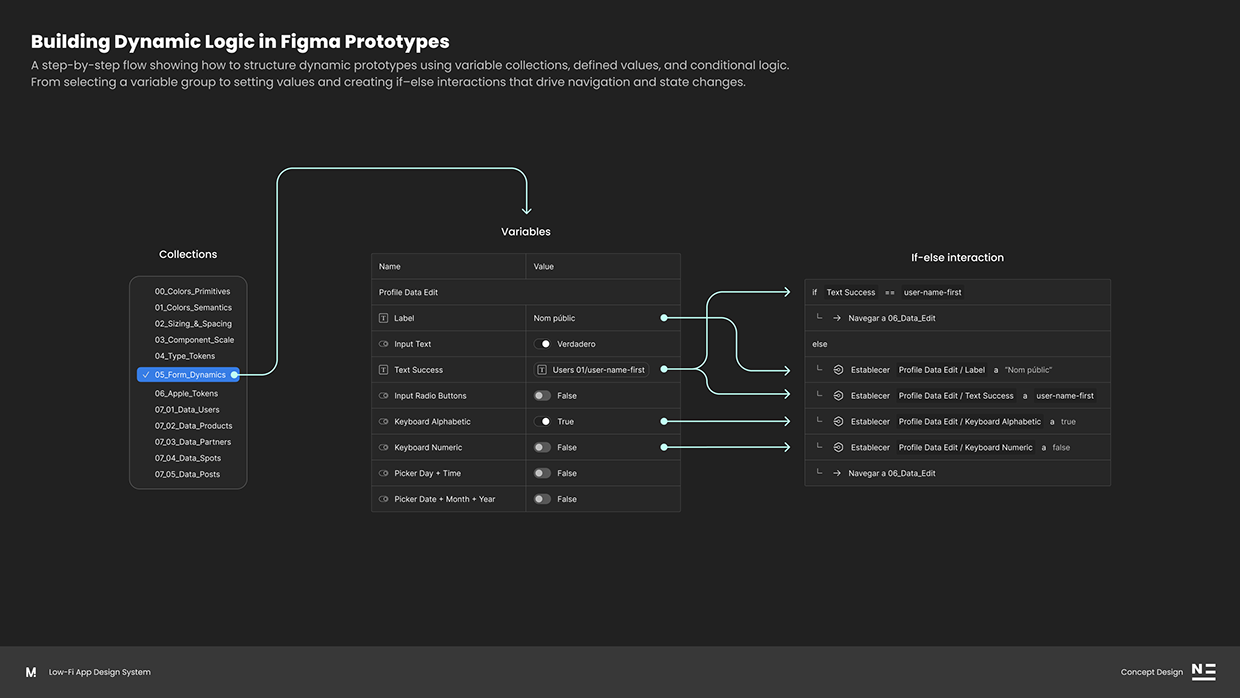Click the Users 01/user-name-first variable chip
The width and height of the screenshot is (1240, 698).
click(x=591, y=370)
